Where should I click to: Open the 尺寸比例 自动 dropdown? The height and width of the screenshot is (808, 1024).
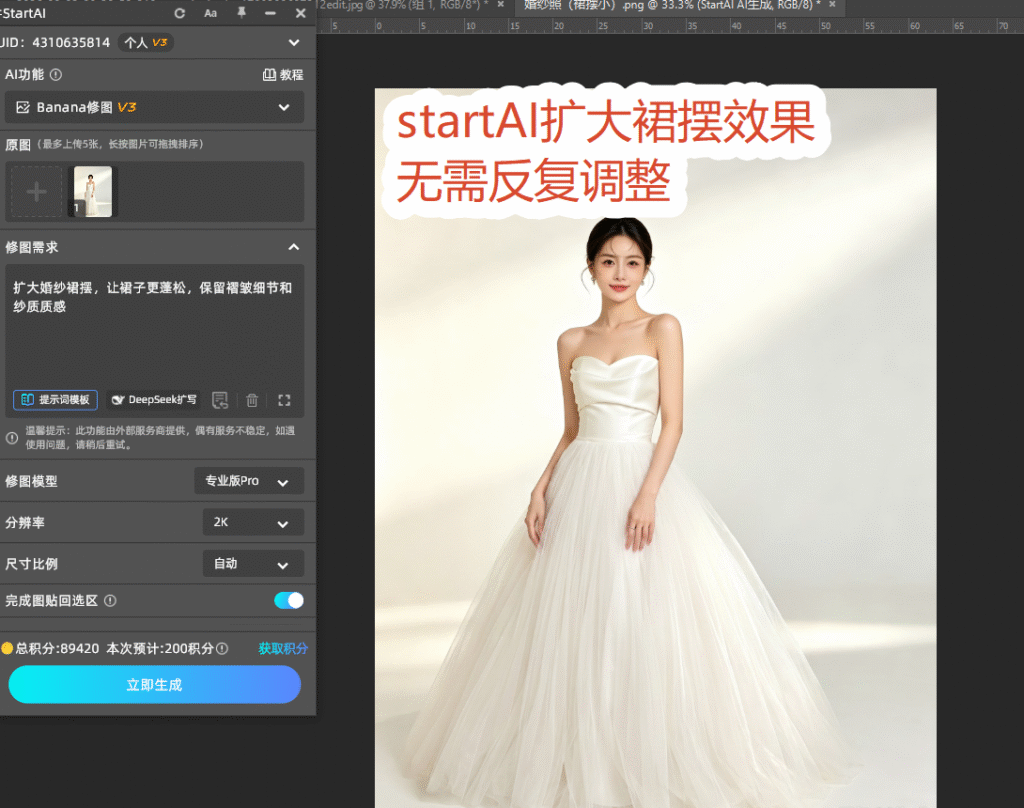[x=253, y=564]
